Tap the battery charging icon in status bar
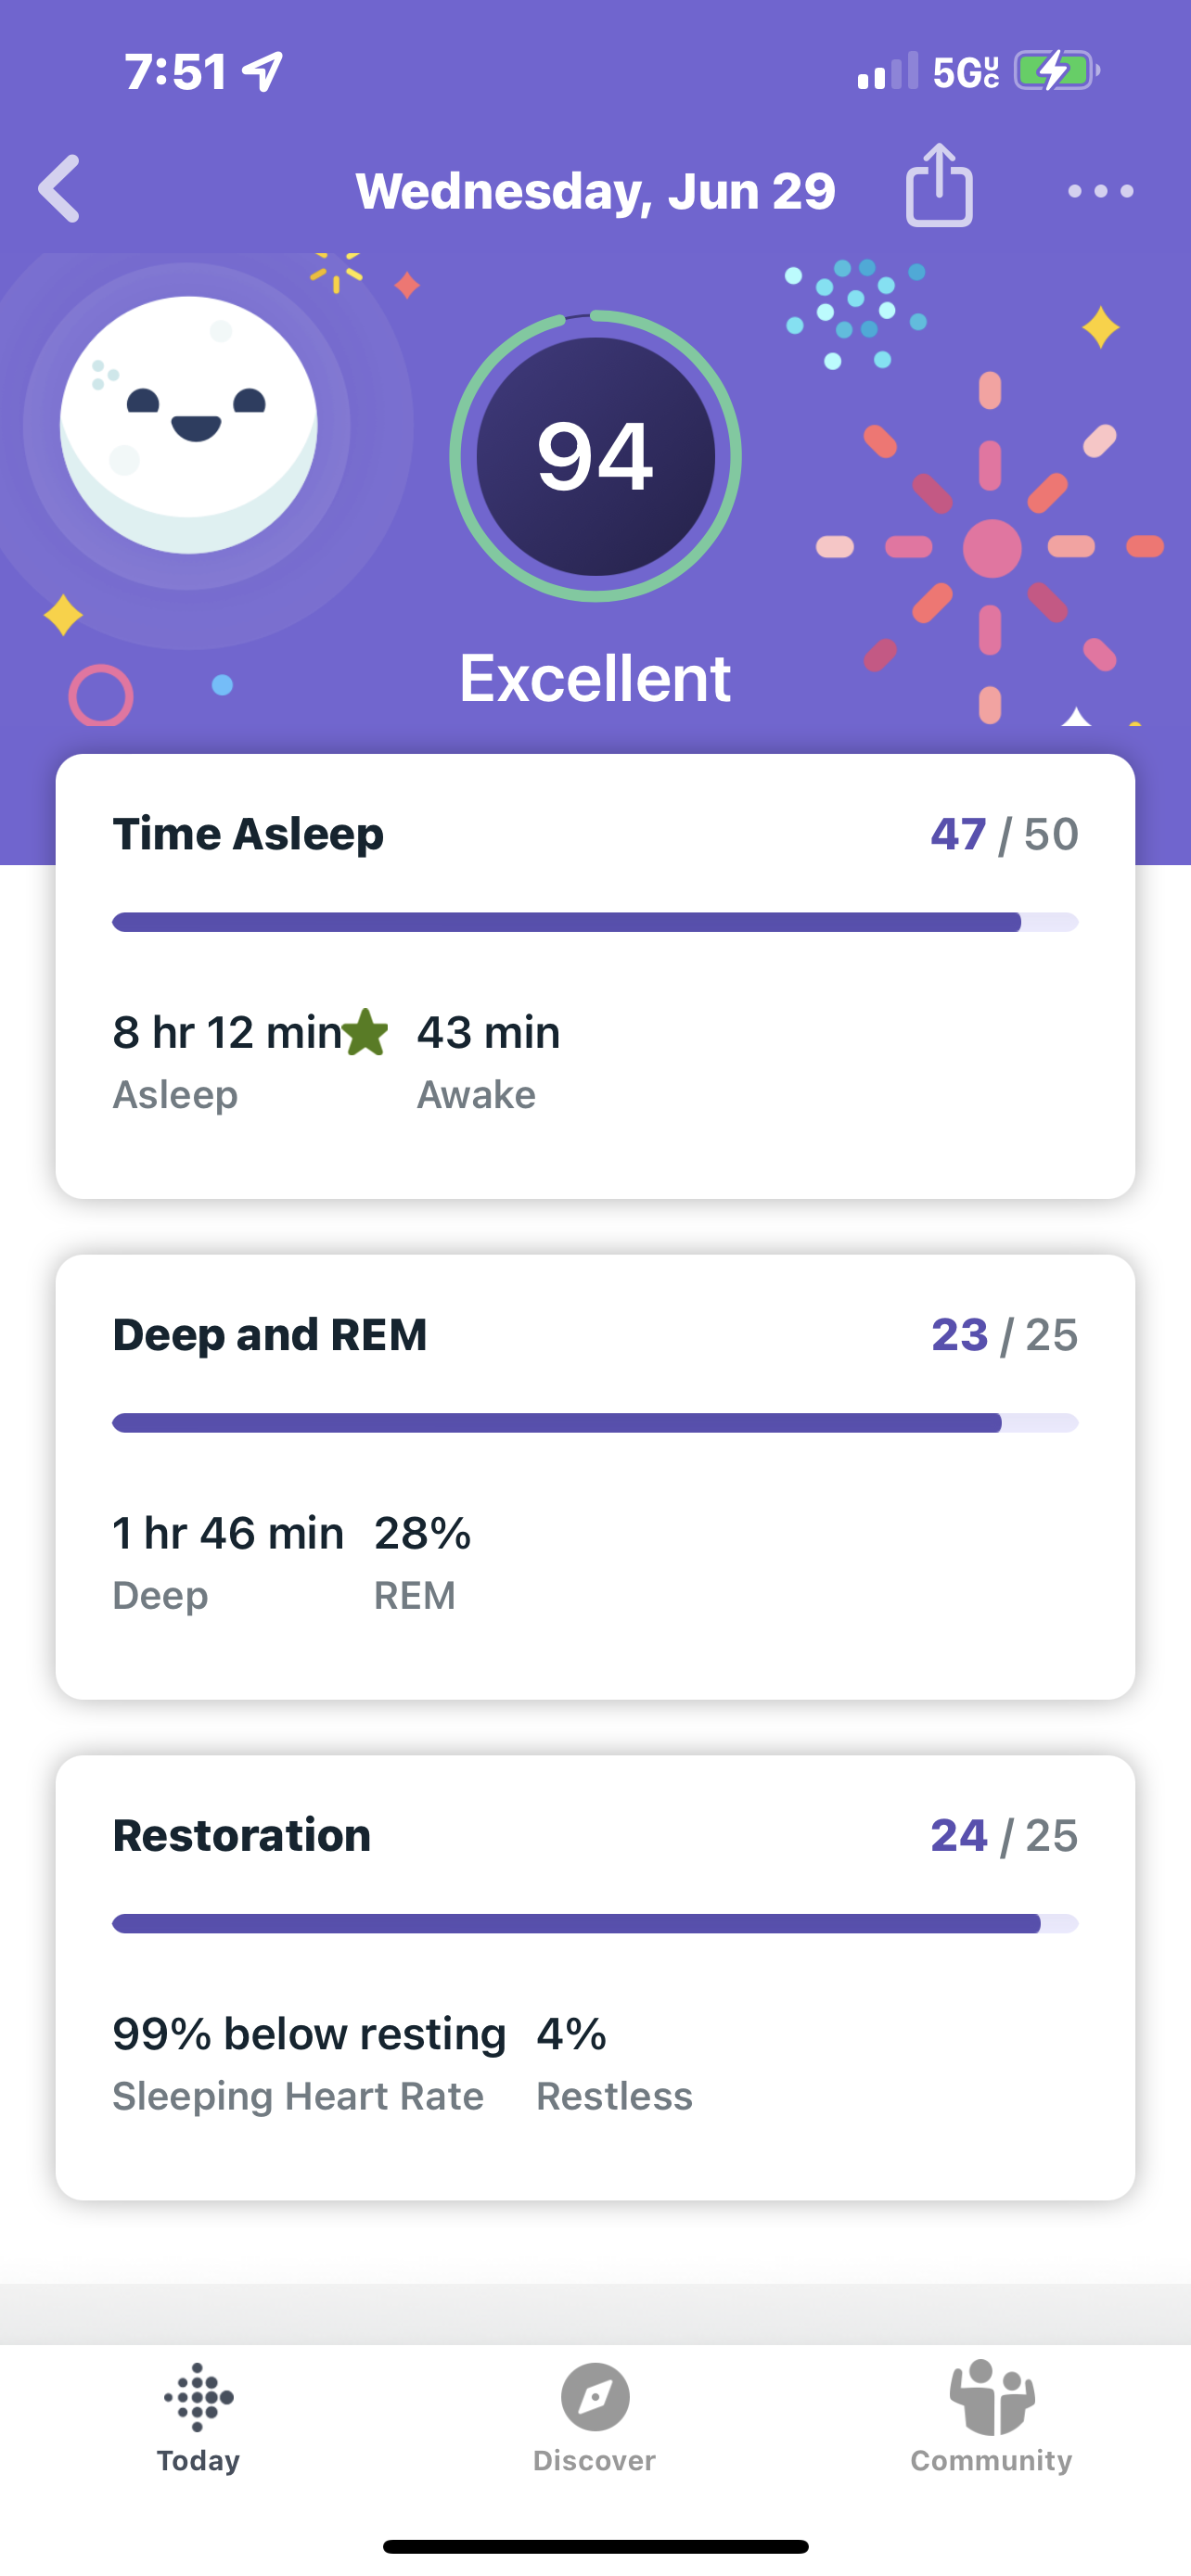 tap(1056, 71)
